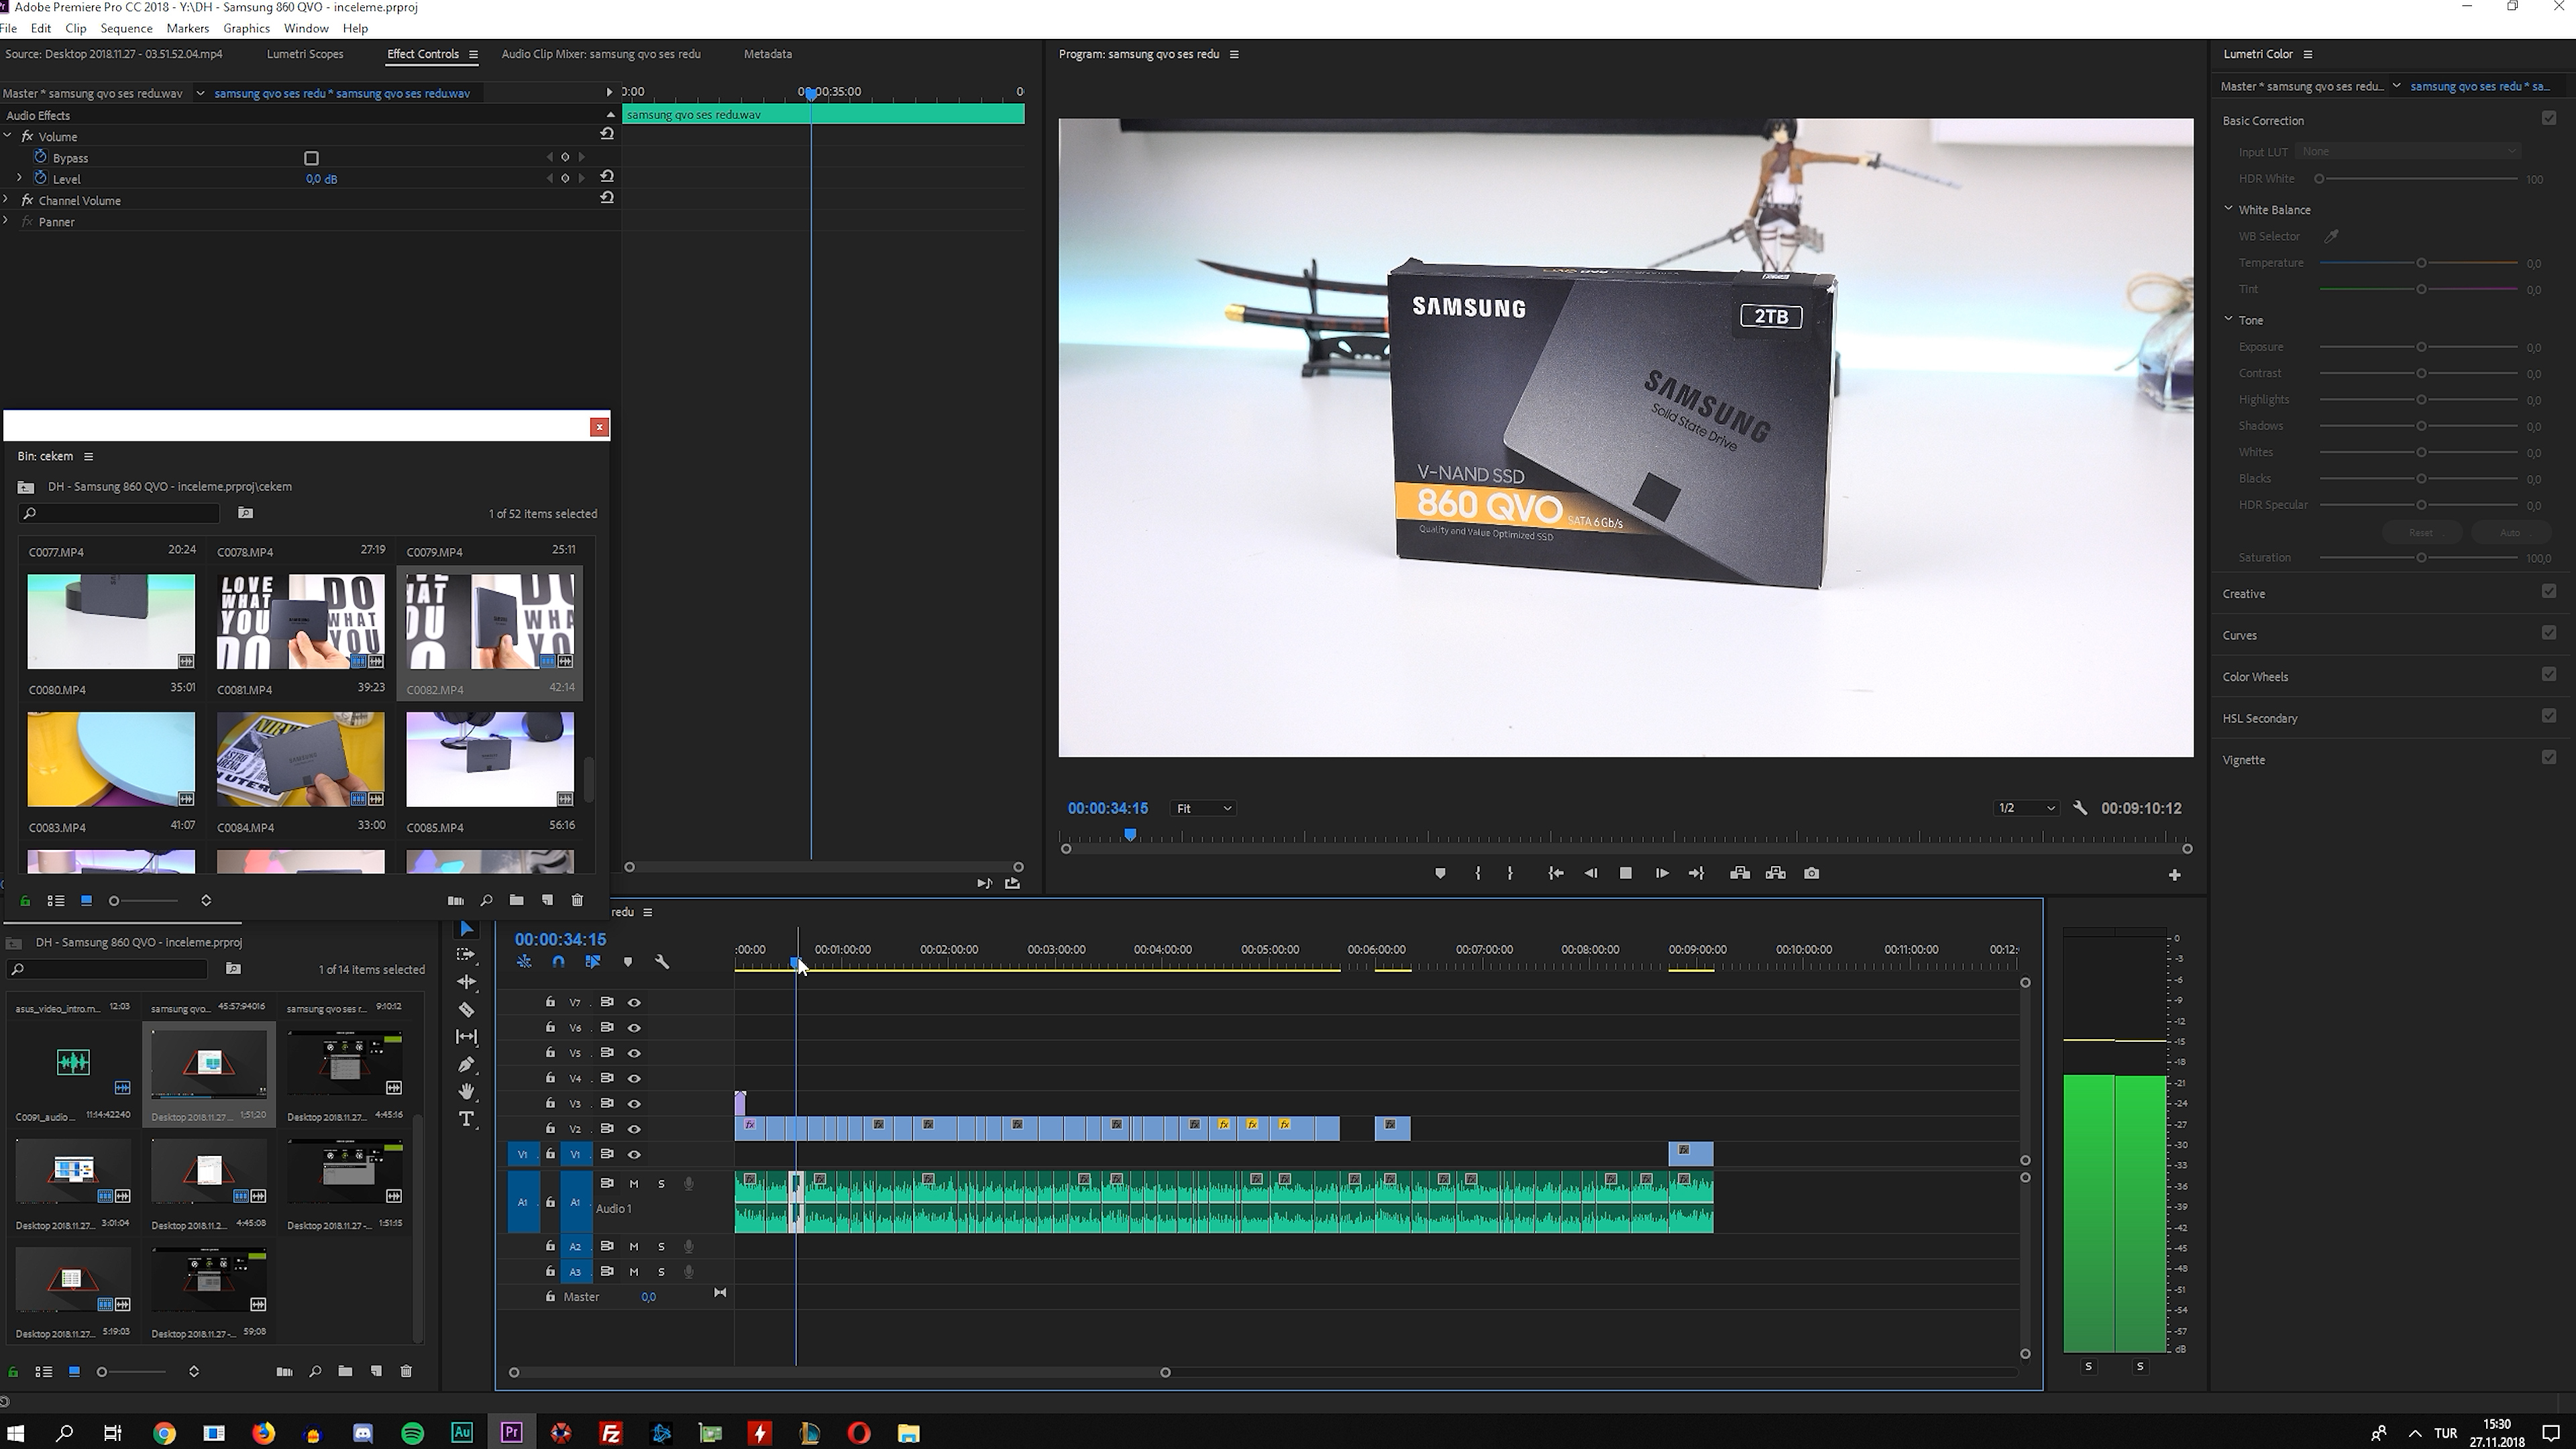Create new bin in cekem panel
The height and width of the screenshot is (1449, 2576).
[x=516, y=900]
